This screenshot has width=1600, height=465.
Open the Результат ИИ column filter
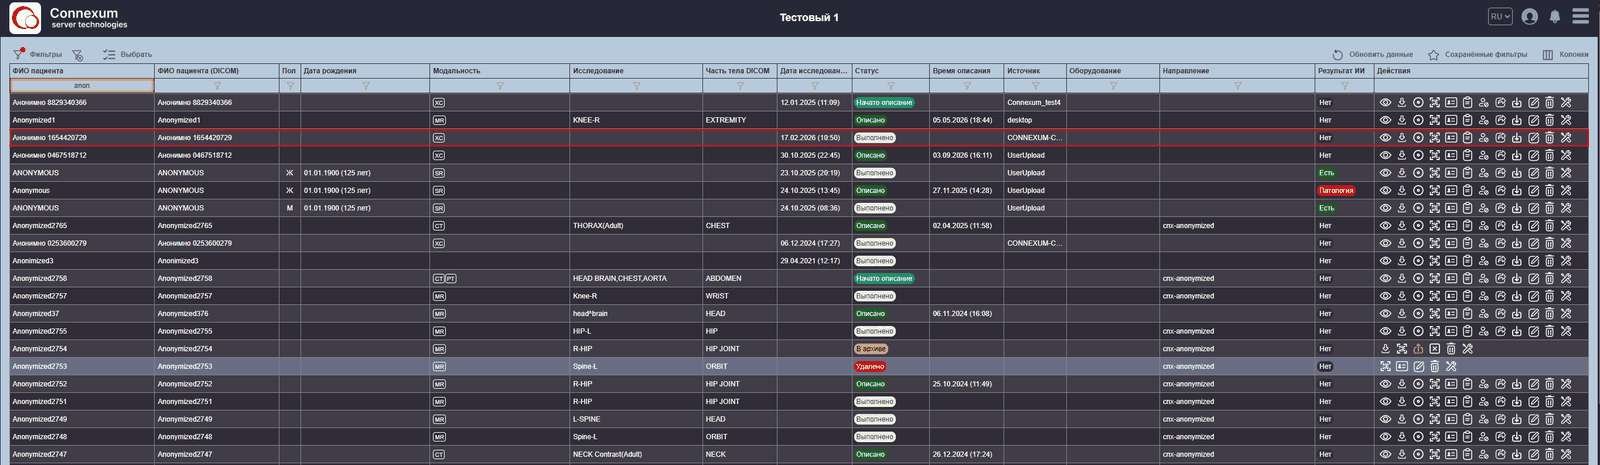tap(1344, 86)
